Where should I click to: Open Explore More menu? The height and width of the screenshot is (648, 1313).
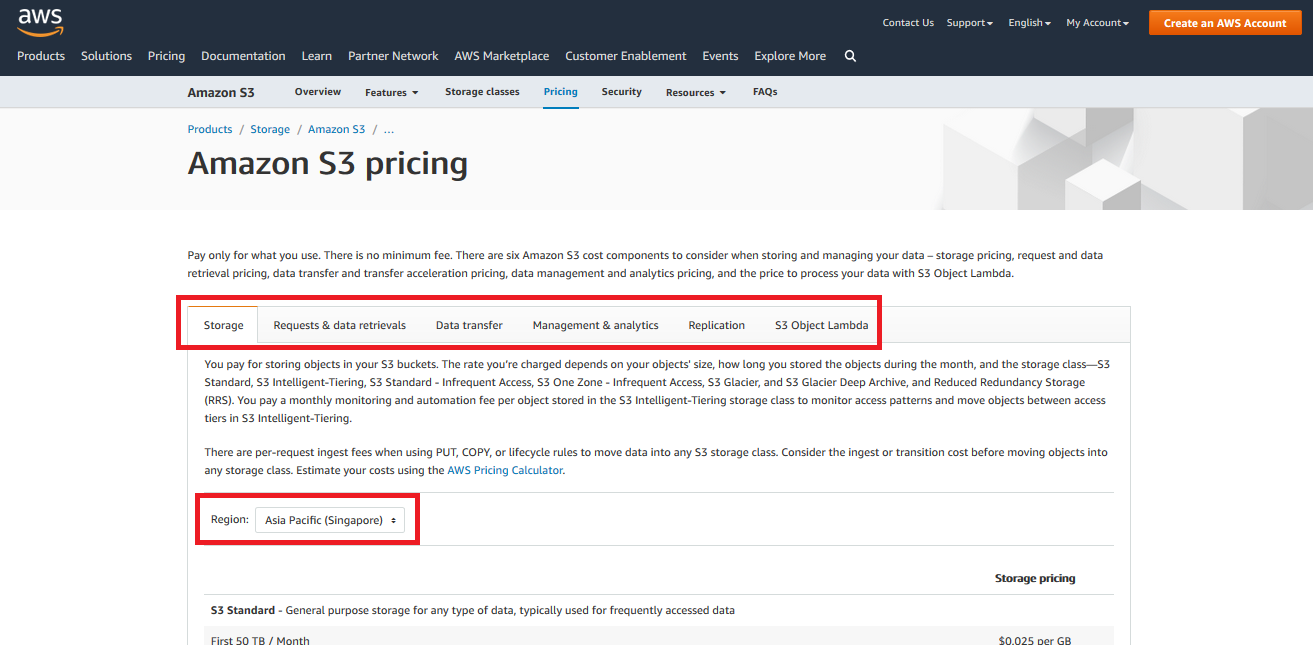click(x=790, y=56)
